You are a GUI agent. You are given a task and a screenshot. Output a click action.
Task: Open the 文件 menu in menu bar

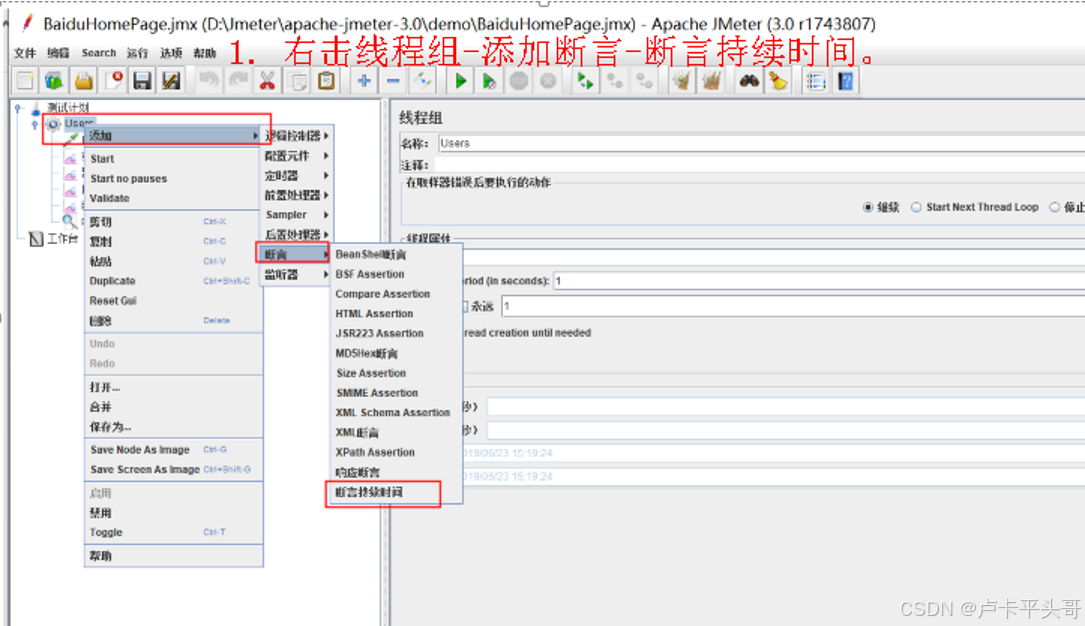(x=25, y=53)
